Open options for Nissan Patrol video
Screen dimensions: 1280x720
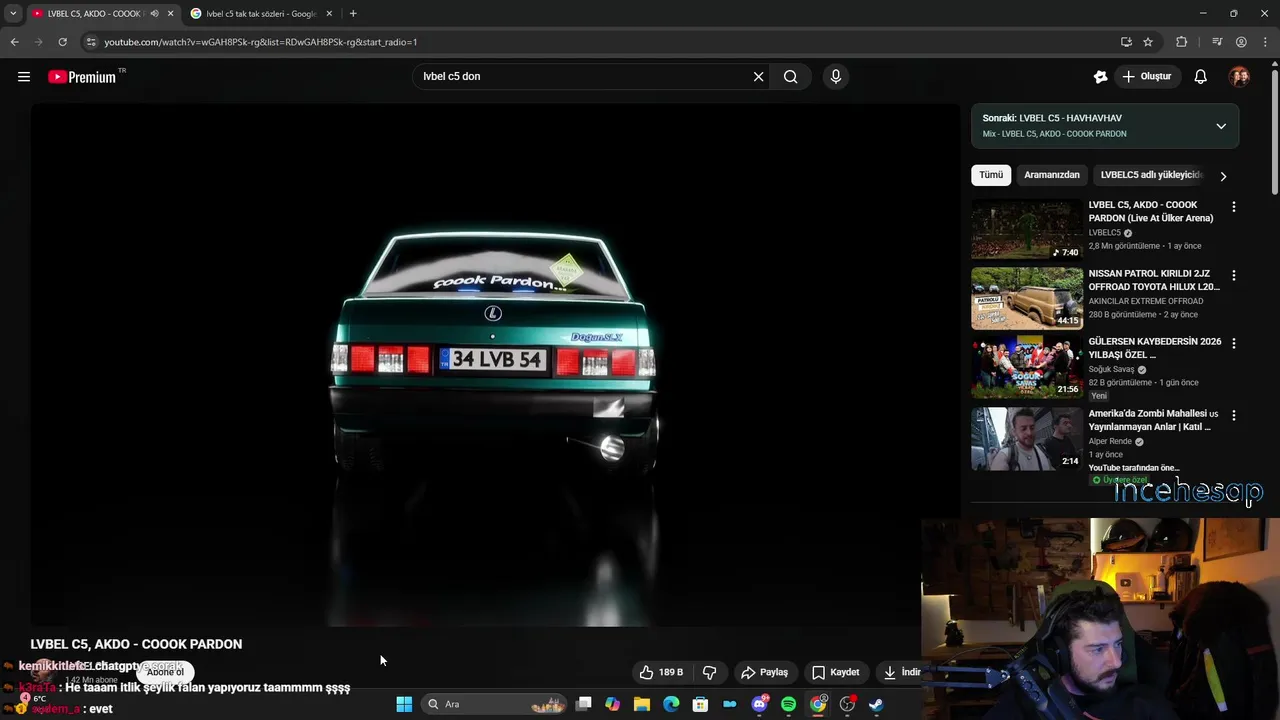point(1233,275)
